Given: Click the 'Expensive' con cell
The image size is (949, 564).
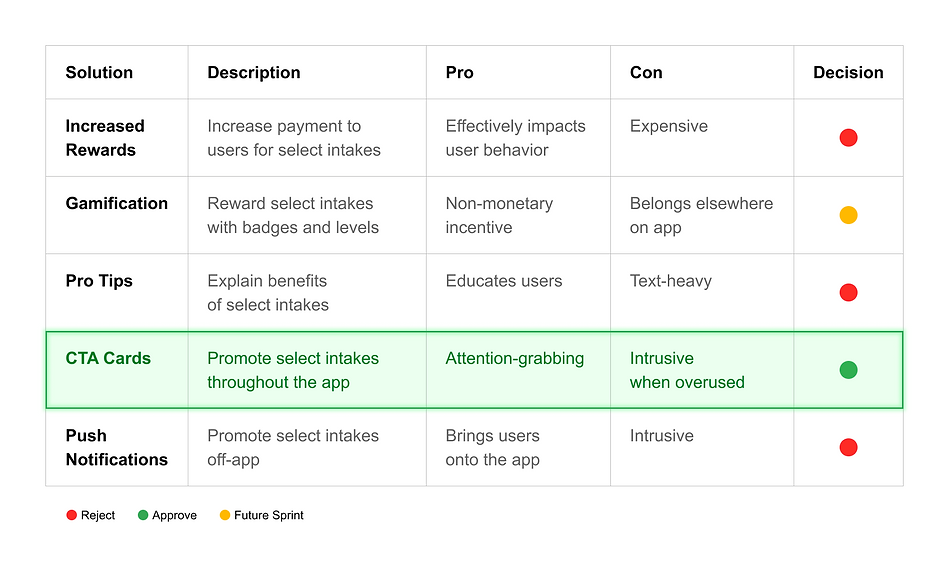Looking at the screenshot, I should [702, 138].
